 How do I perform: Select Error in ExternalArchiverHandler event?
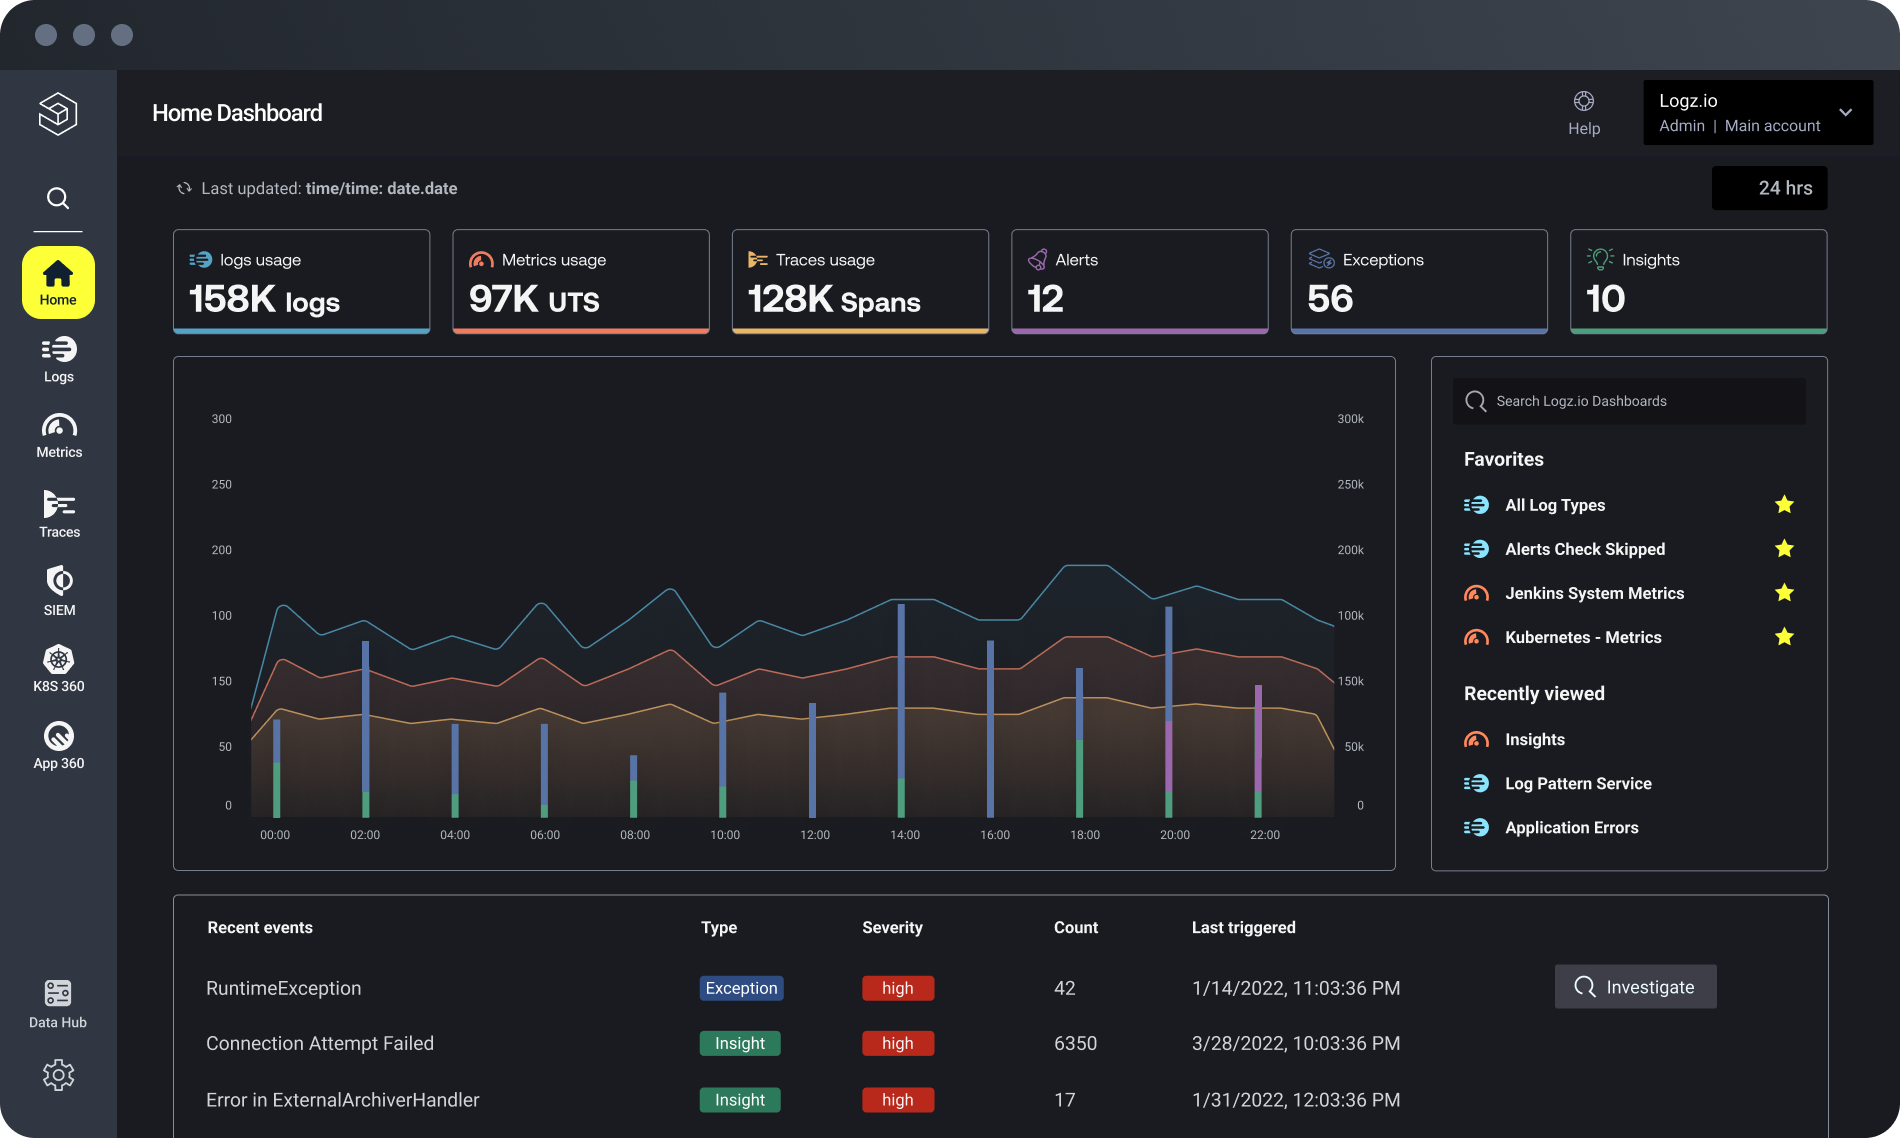pos(1000,1099)
